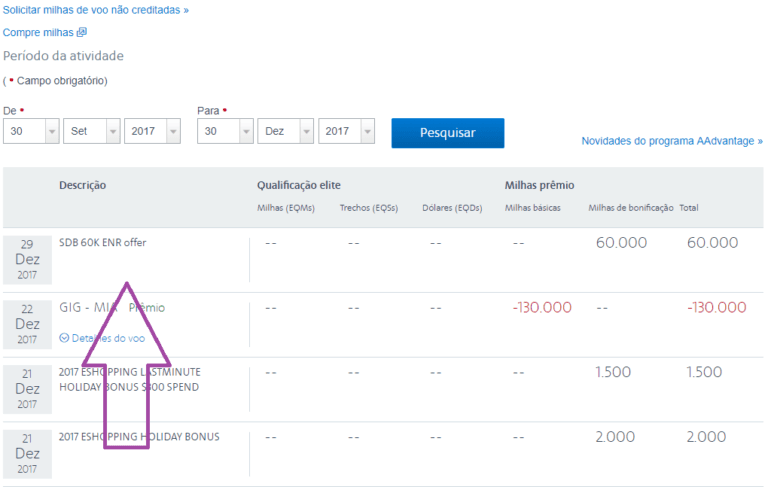Select the SDB 60K ENR offer entry
The image size is (768, 487).
[102, 243]
